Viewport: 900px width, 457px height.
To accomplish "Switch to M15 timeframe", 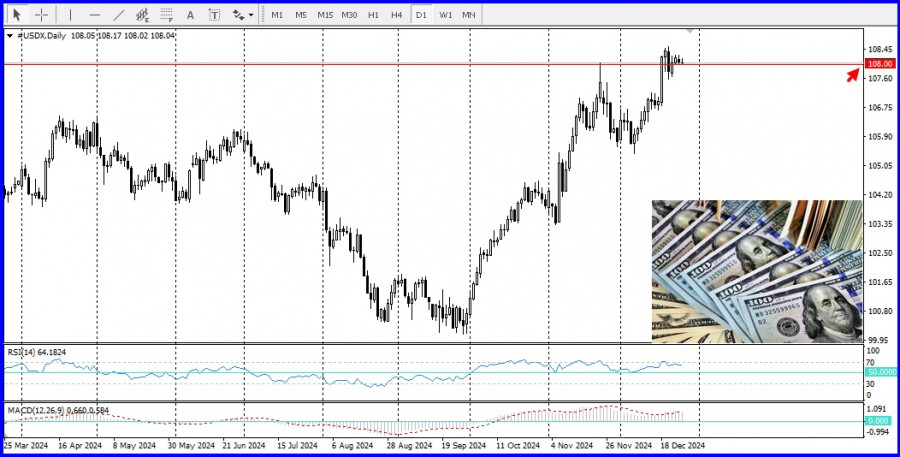I will point(325,15).
